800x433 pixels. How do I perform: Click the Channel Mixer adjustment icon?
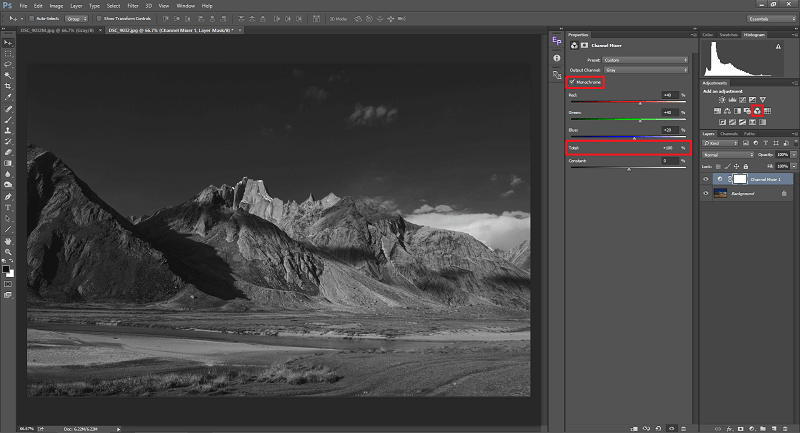(757, 110)
